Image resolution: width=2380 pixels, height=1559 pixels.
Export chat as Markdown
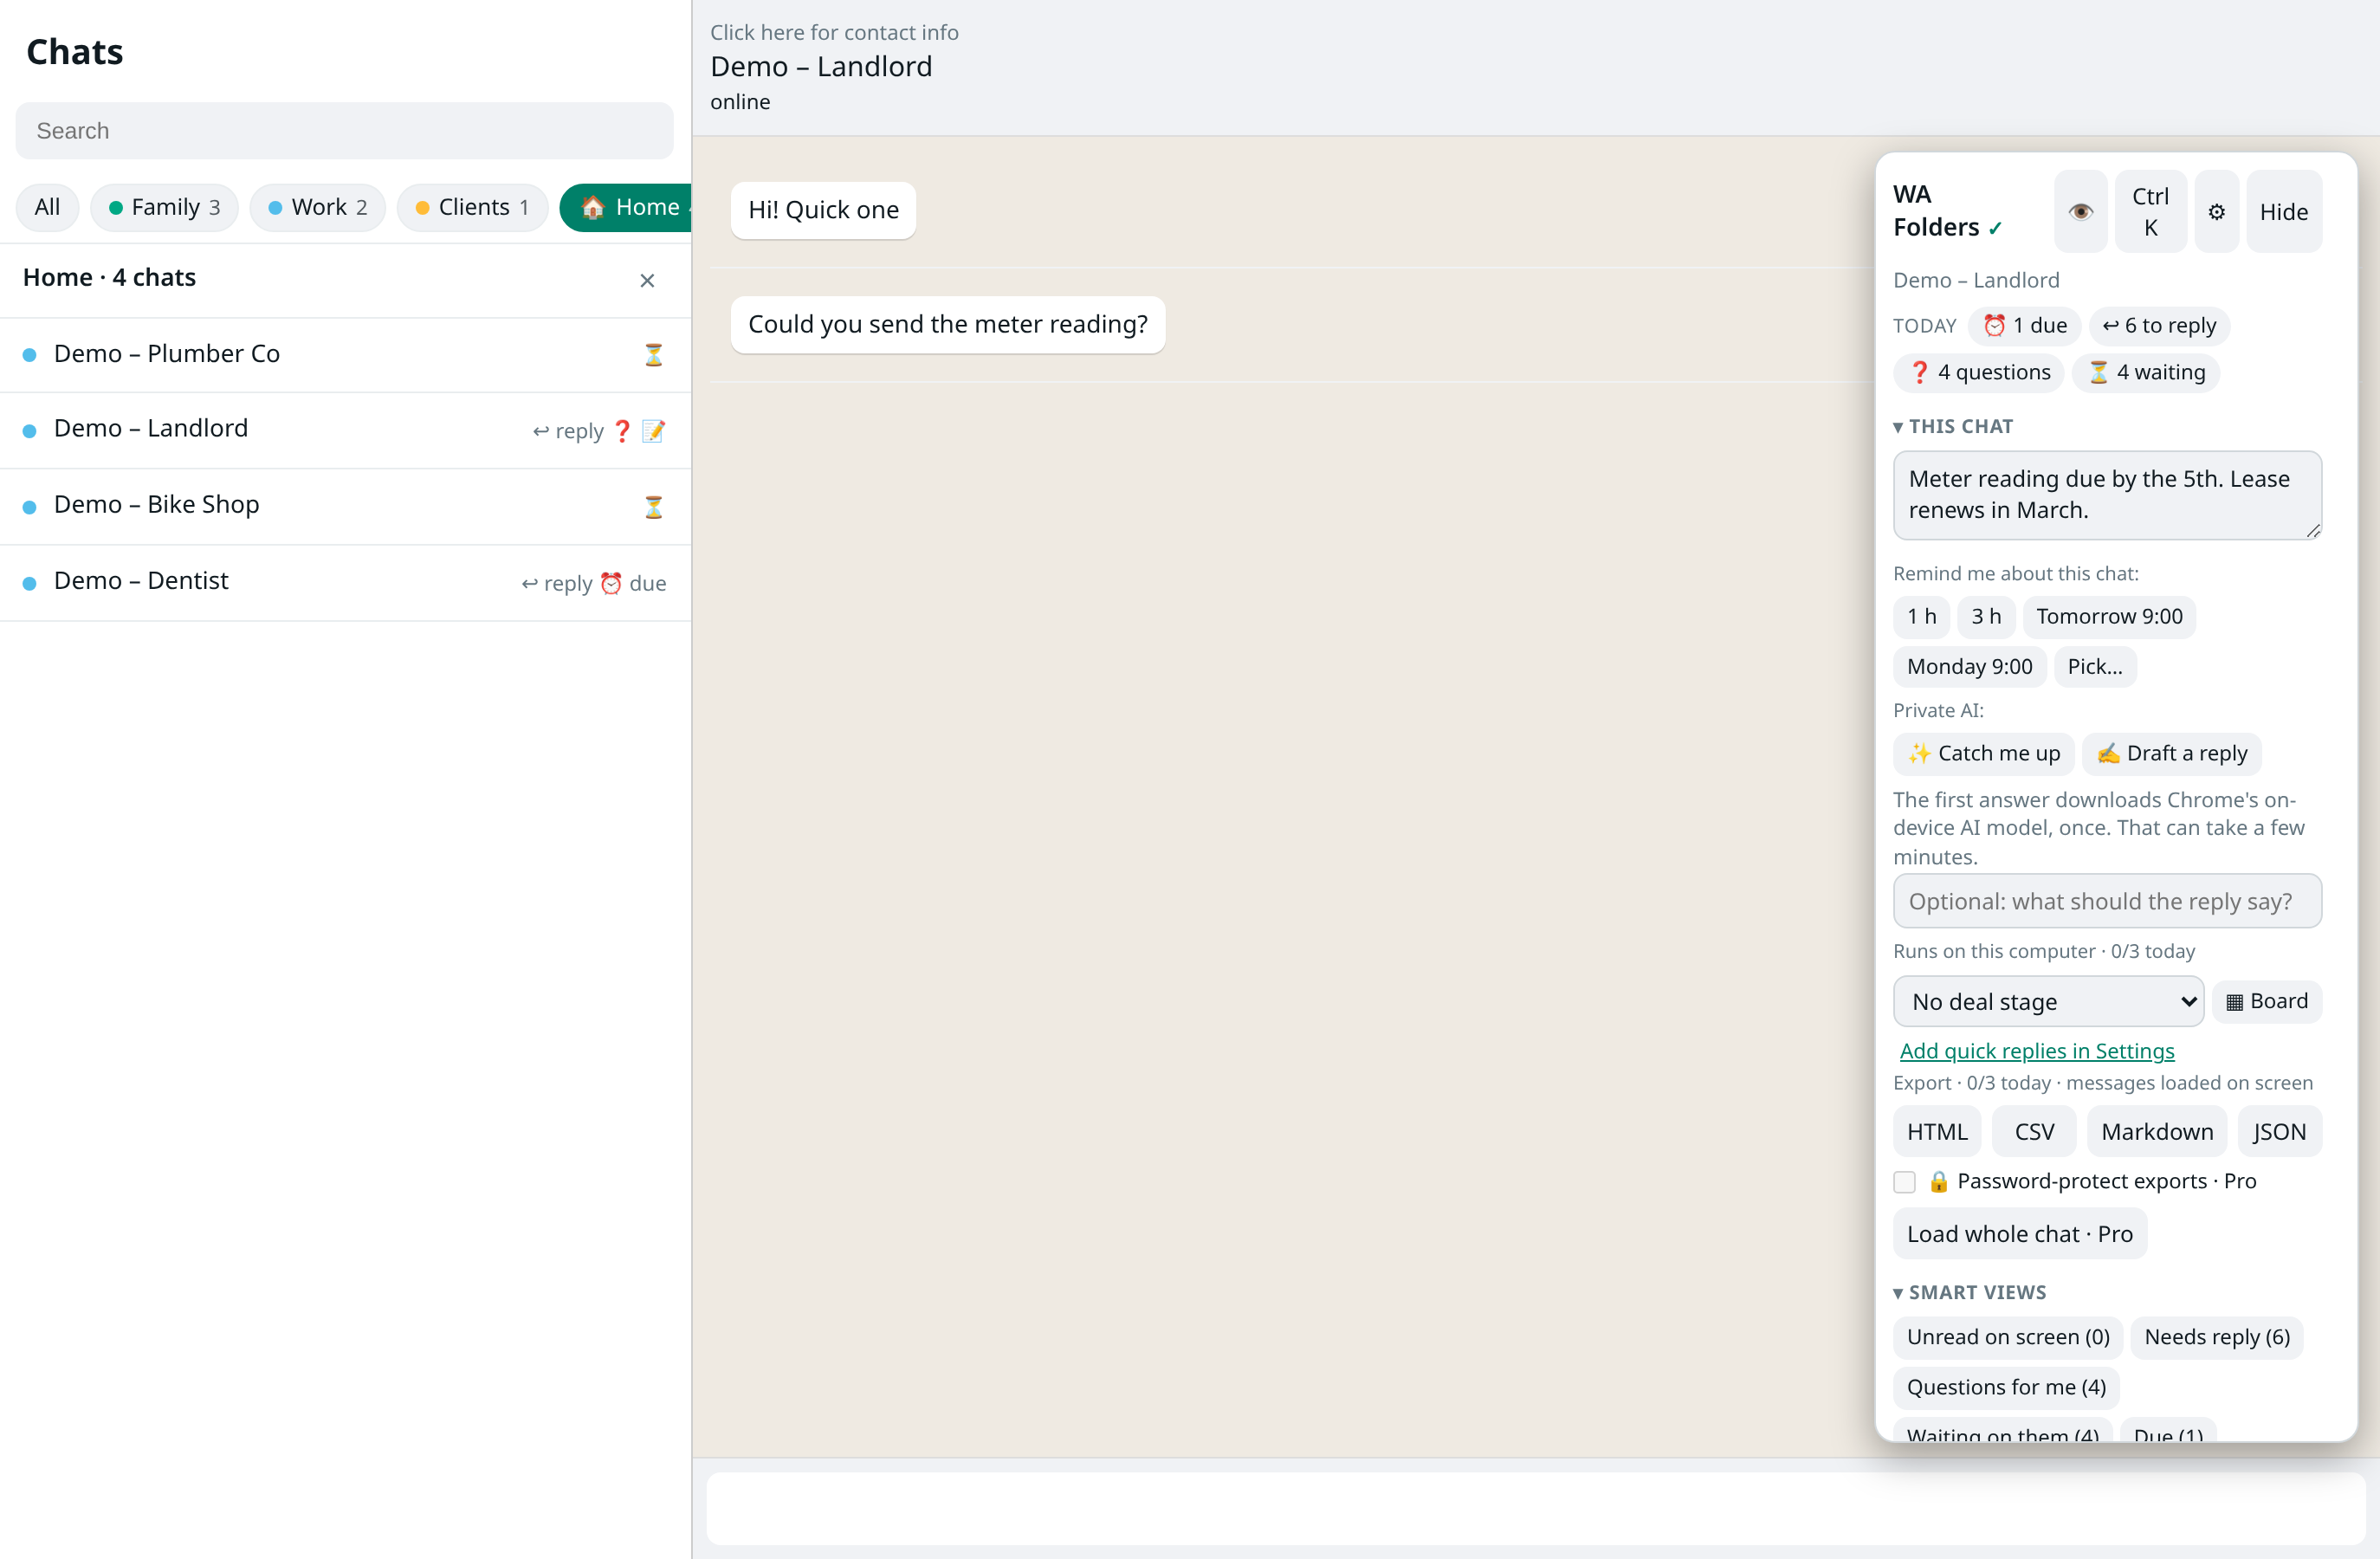2157,1131
